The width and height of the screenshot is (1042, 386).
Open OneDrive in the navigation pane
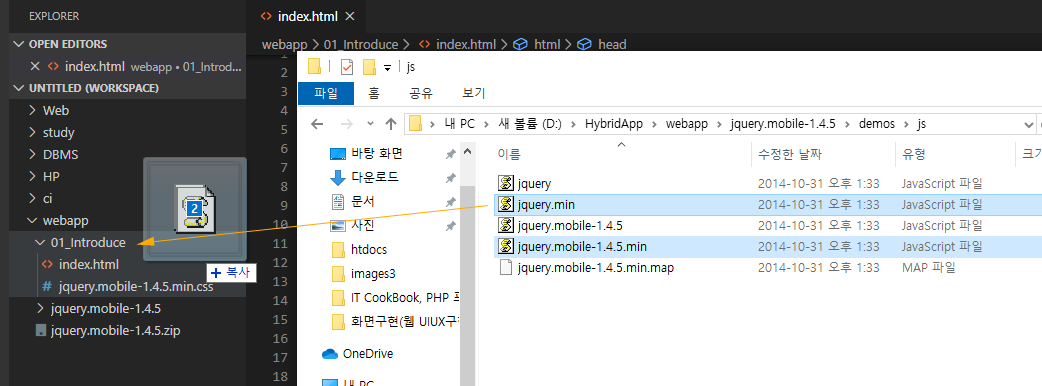click(x=367, y=353)
